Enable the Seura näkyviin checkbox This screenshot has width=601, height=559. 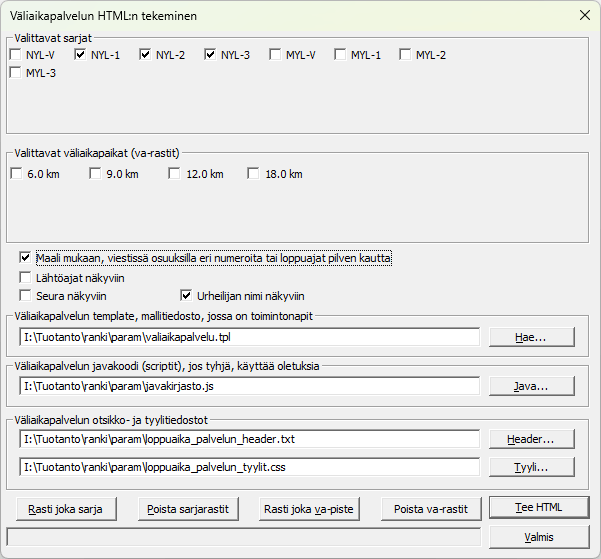click(26, 296)
